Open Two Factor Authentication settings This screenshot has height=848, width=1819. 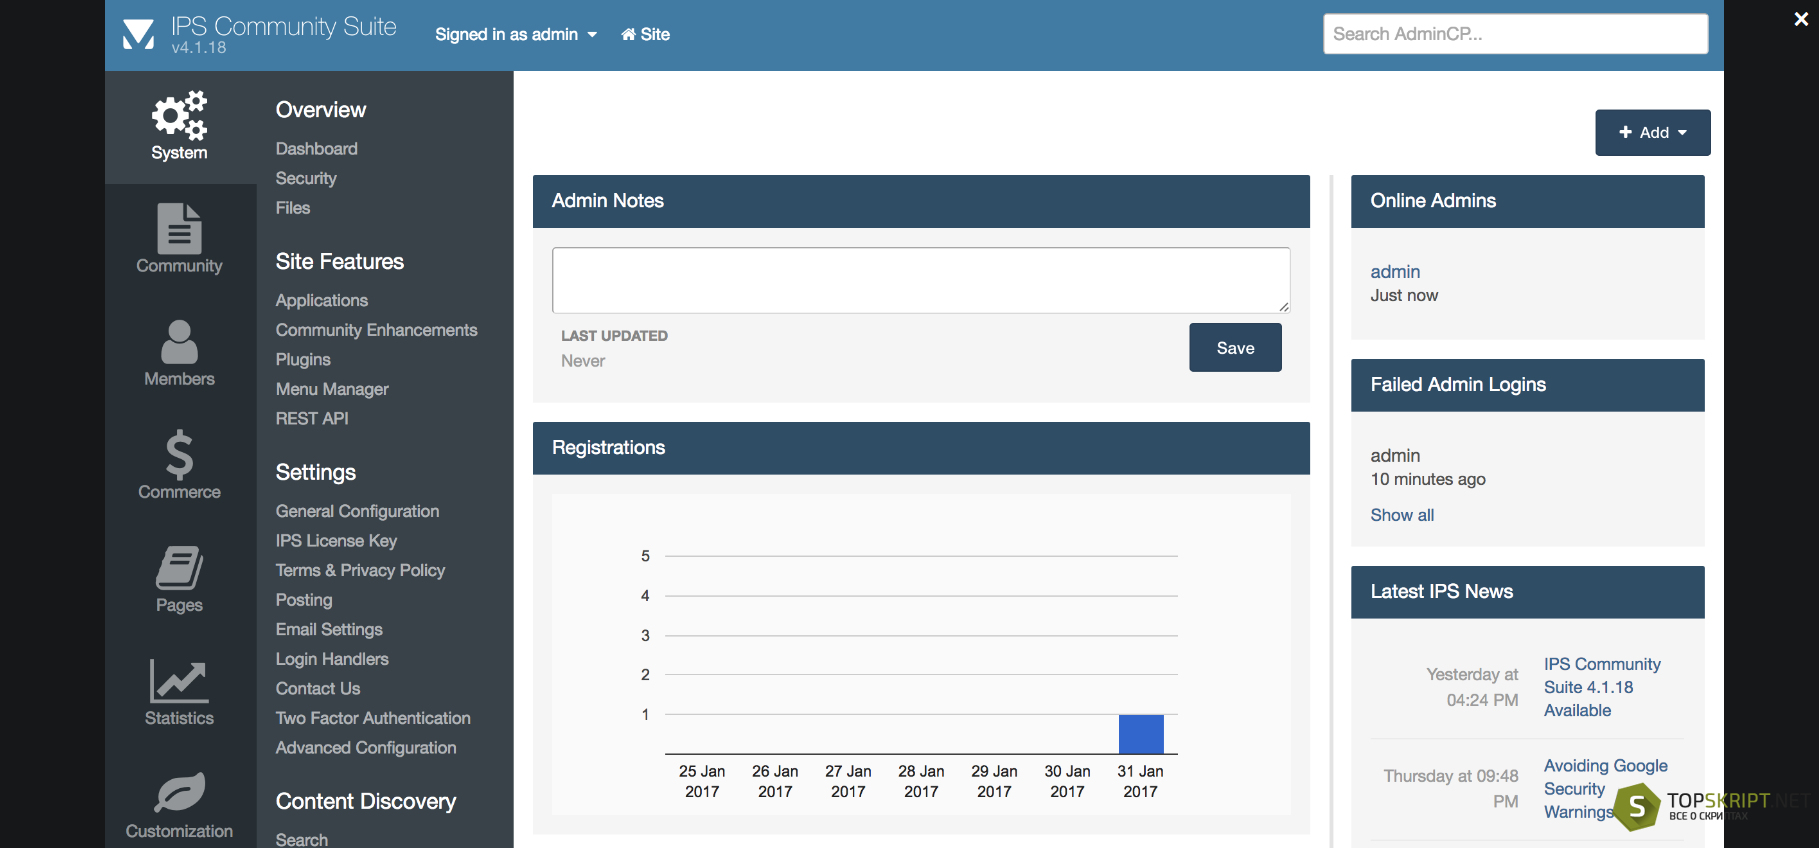point(373,718)
